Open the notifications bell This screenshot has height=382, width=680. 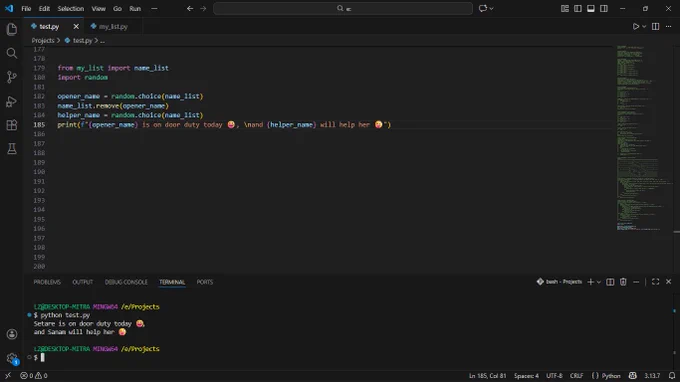point(672,376)
